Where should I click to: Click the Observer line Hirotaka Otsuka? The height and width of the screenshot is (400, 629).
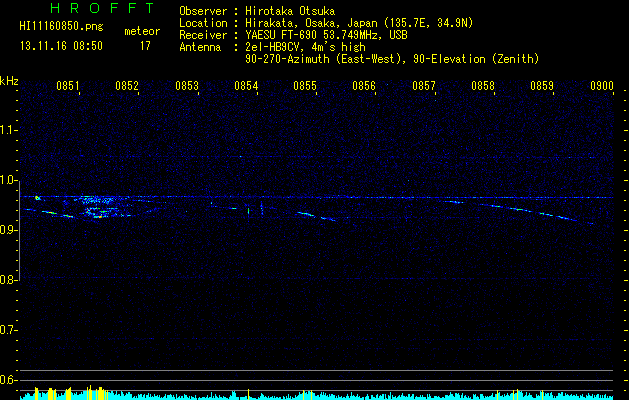pyautogui.click(x=257, y=11)
